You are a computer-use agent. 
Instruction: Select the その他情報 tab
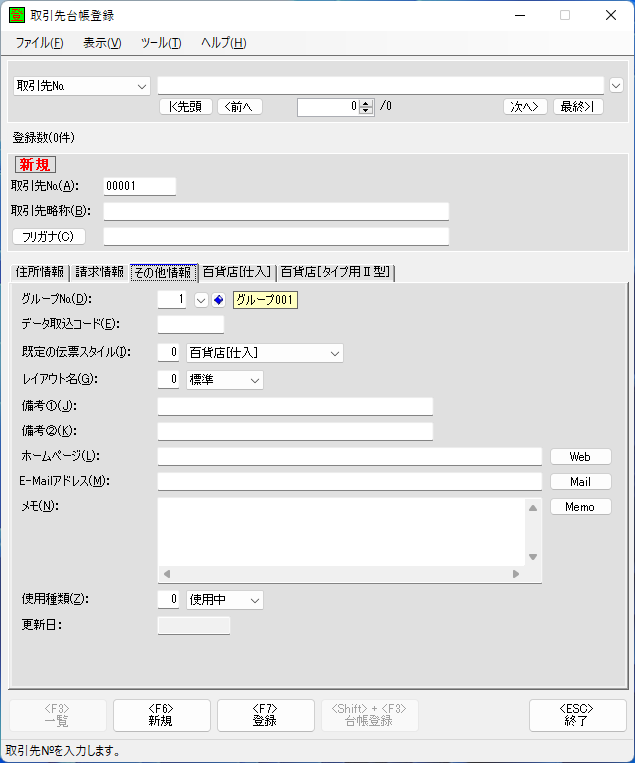coord(163,272)
